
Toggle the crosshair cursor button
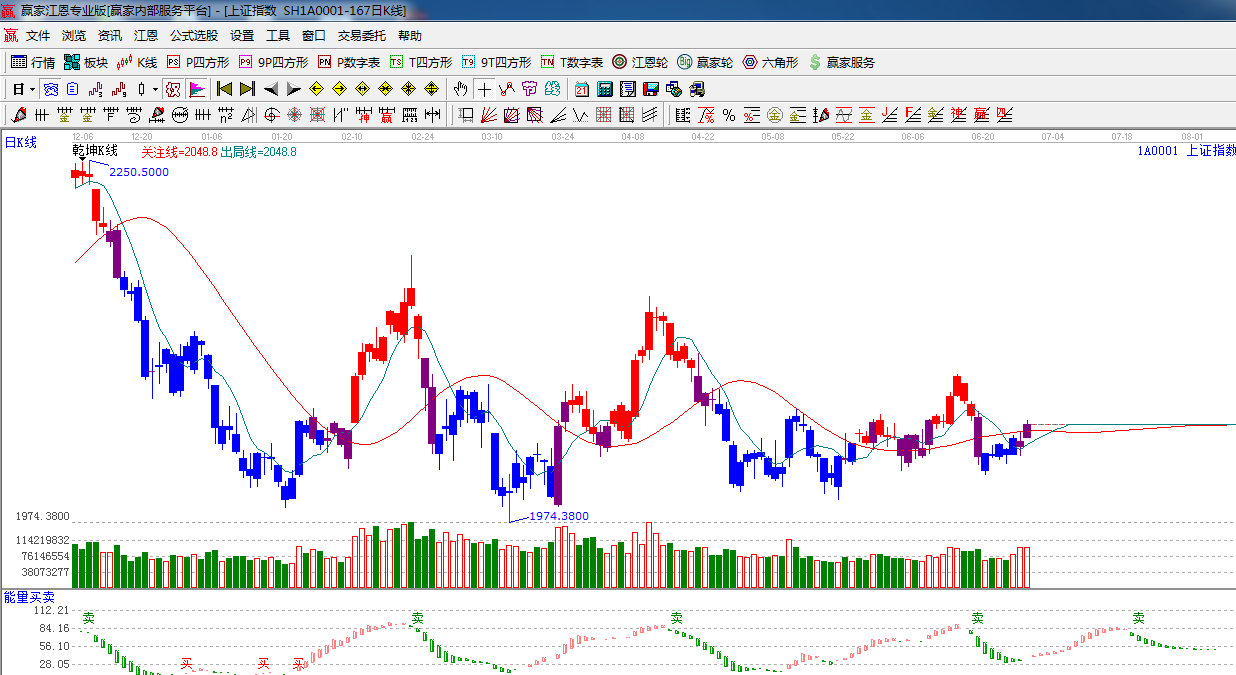pos(484,89)
